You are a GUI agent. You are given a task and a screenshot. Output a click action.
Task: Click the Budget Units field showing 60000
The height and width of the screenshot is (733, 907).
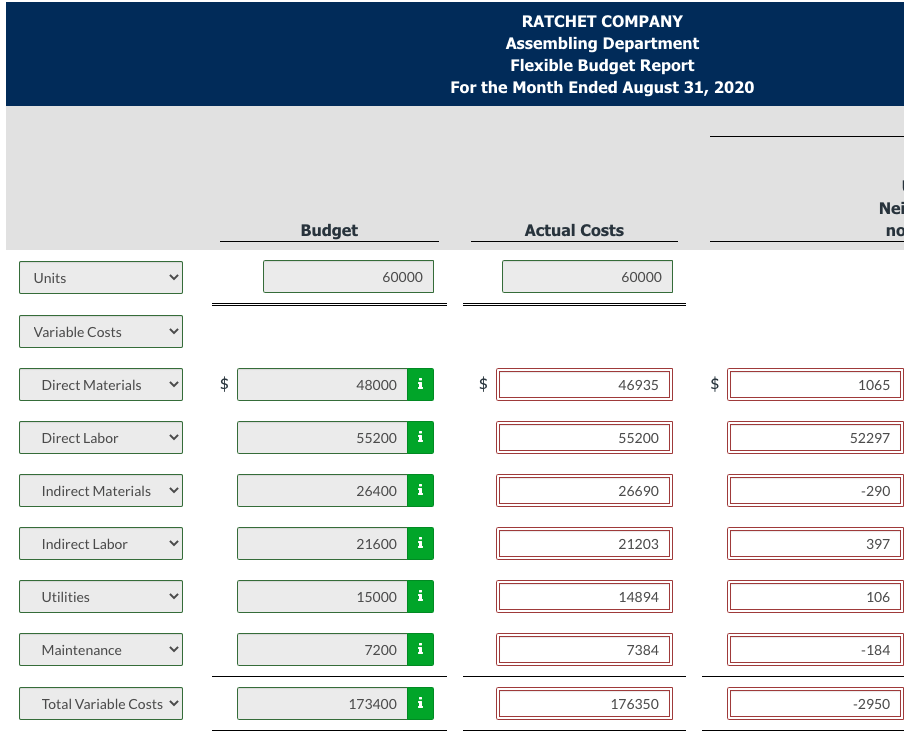coord(348,277)
